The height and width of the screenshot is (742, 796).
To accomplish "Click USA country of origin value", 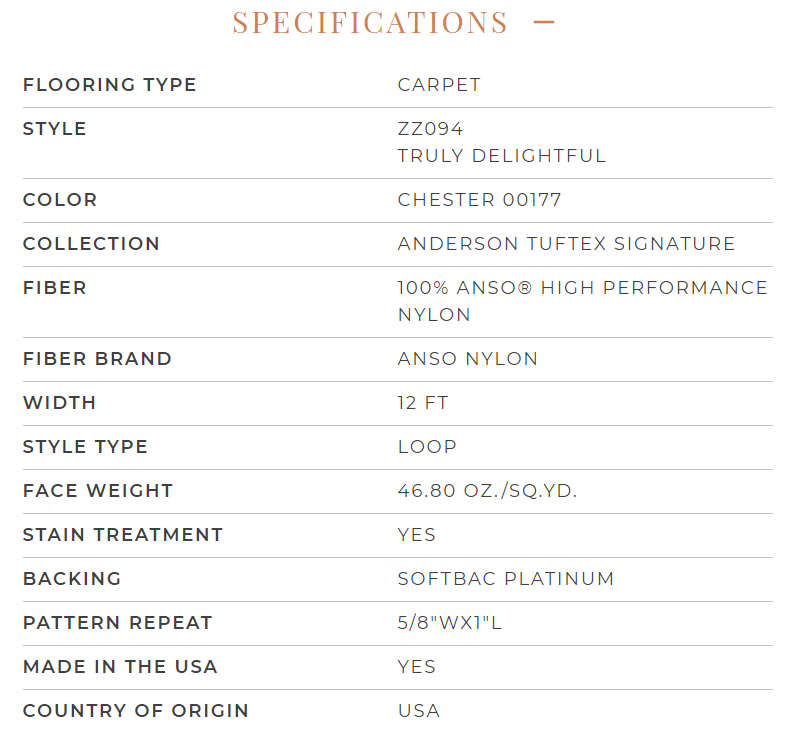I will tap(419, 711).
